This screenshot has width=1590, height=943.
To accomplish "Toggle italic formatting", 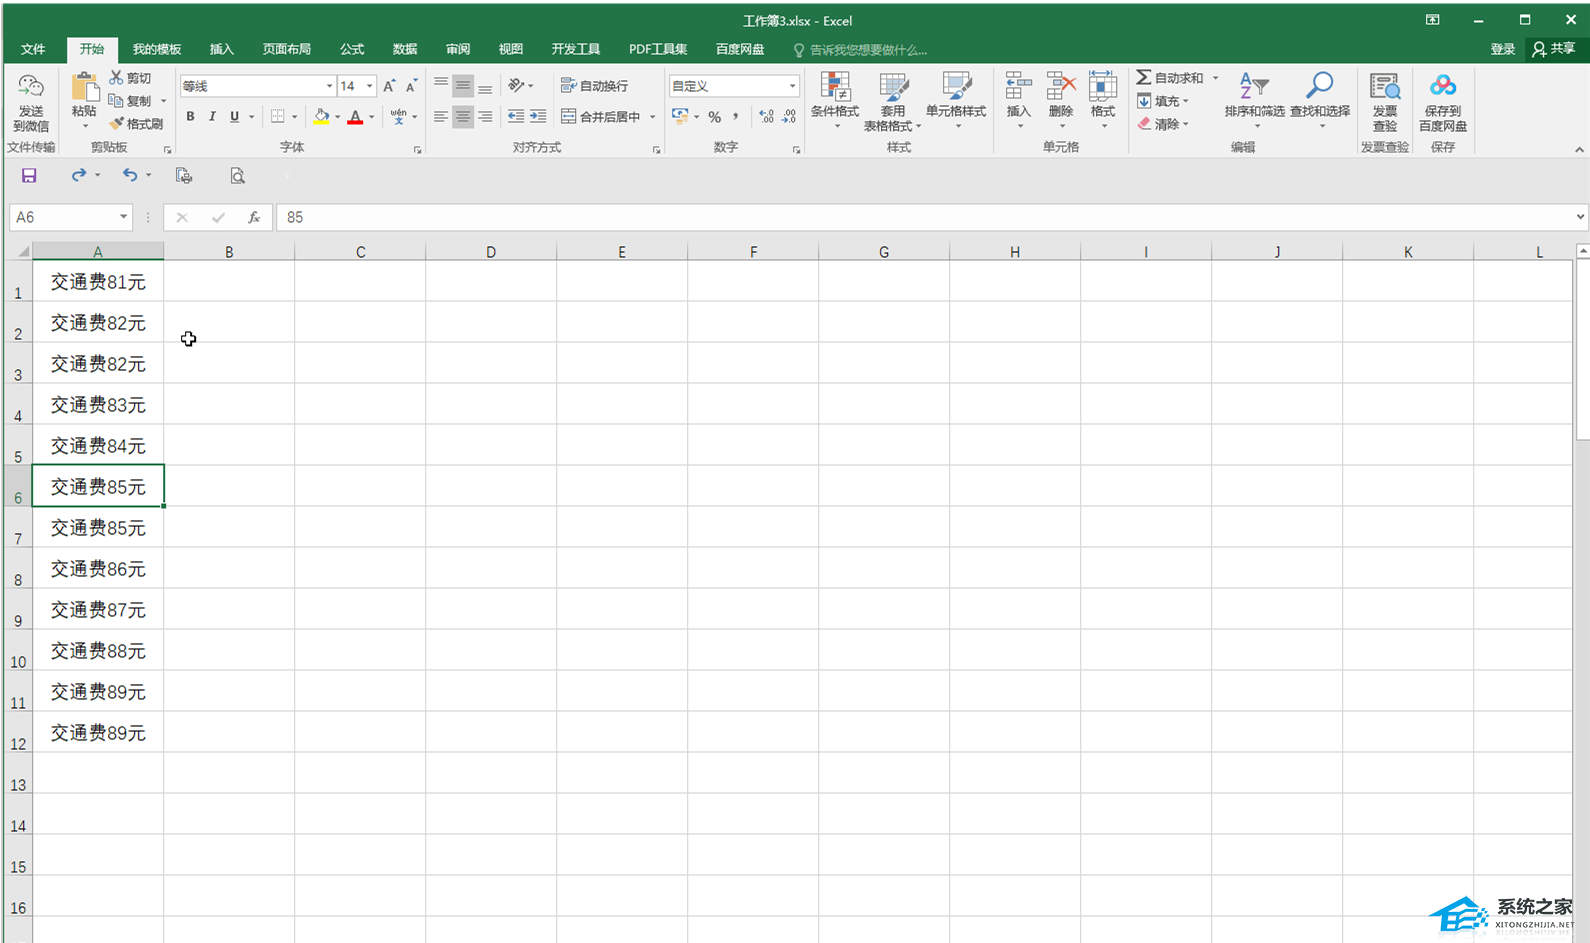I will (x=212, y=117).
